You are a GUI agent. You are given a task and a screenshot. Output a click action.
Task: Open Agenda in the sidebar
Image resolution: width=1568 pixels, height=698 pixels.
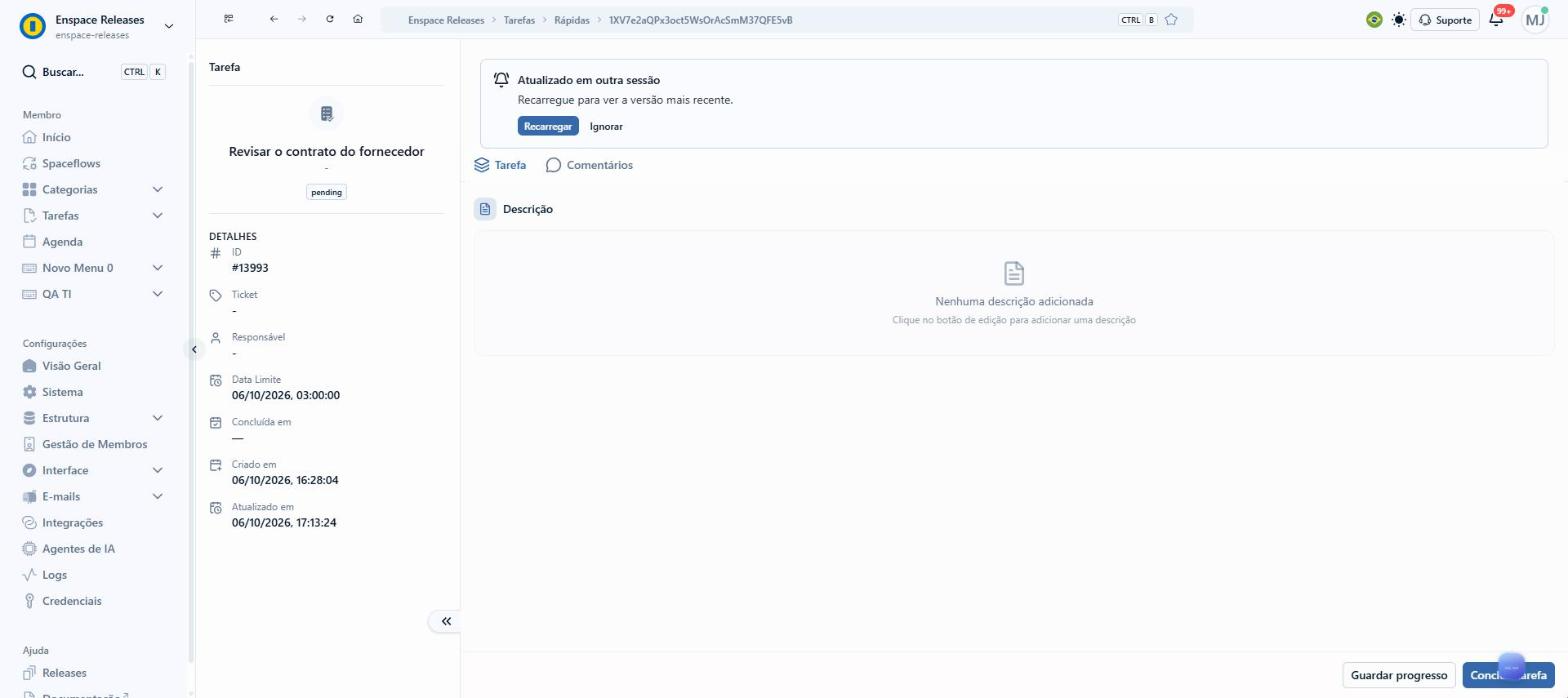click(62, 242)
